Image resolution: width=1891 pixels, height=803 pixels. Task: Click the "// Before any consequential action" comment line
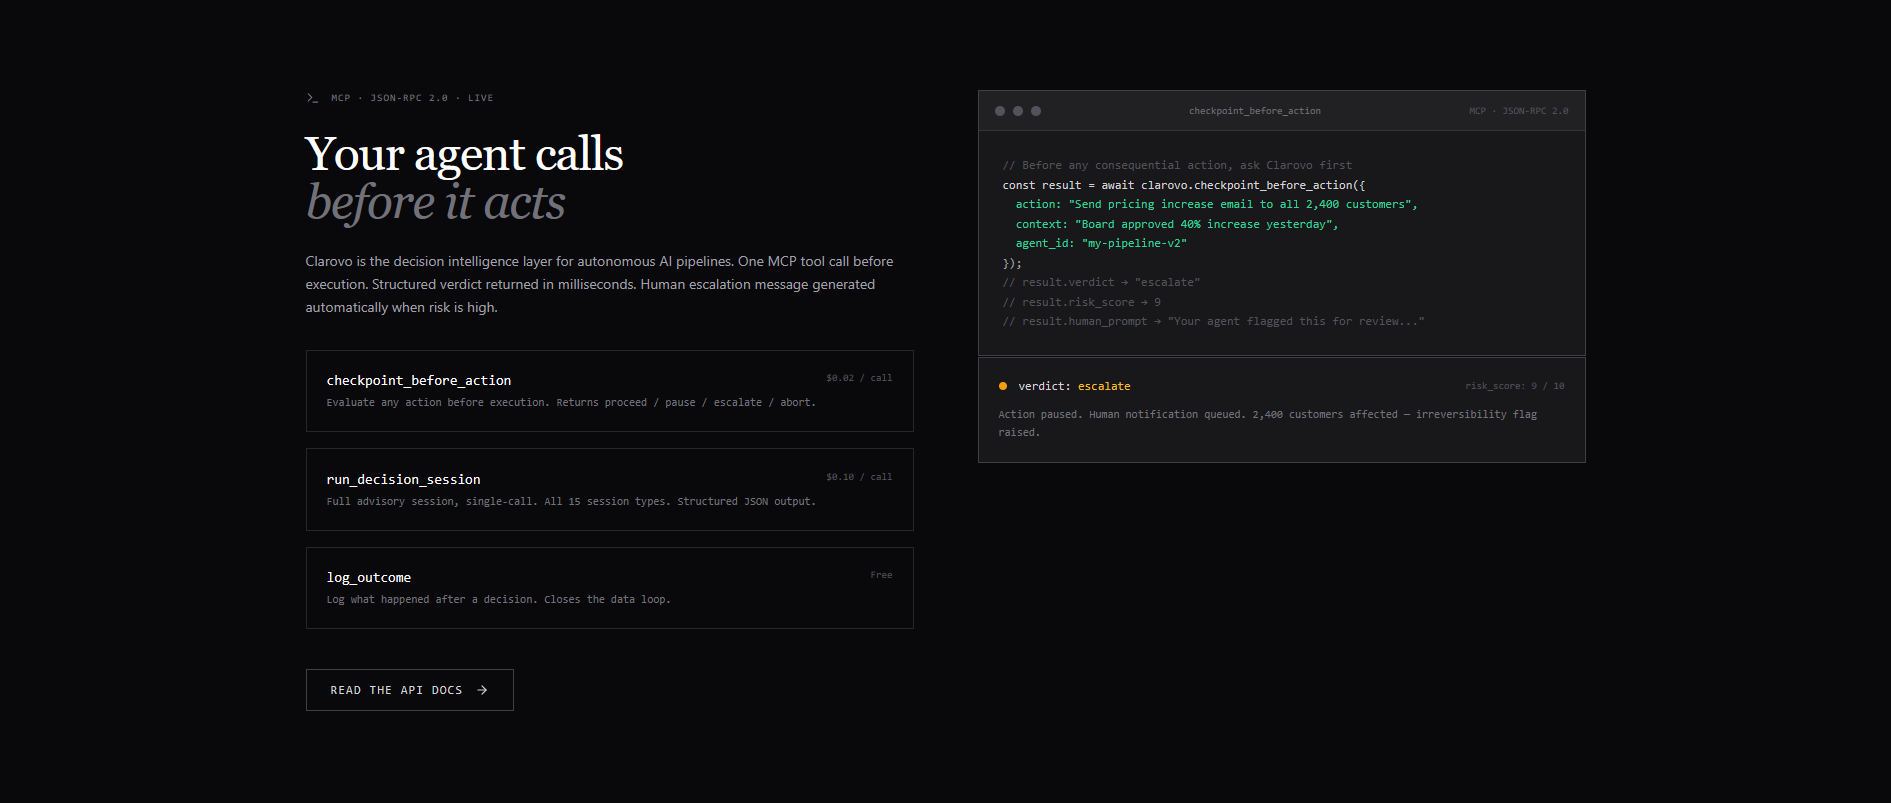click(1177, 166)
